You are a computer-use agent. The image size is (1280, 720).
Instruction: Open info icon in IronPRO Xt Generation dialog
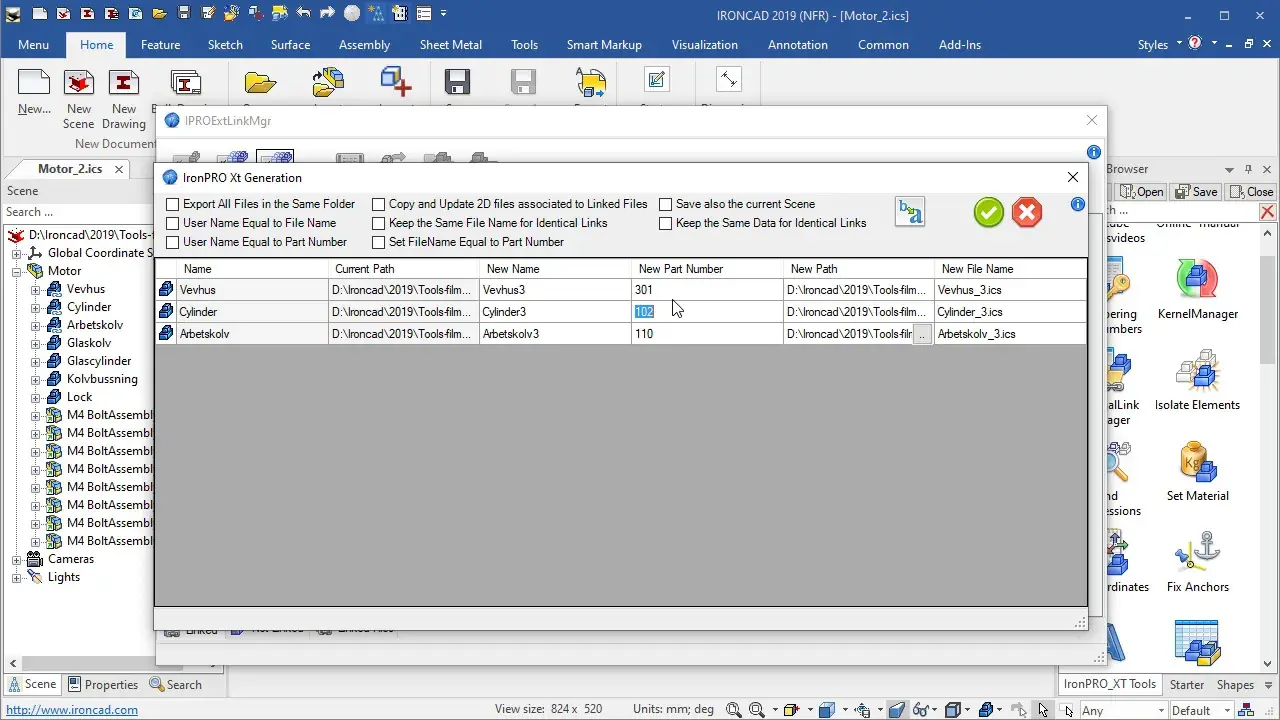point(1077,204)
